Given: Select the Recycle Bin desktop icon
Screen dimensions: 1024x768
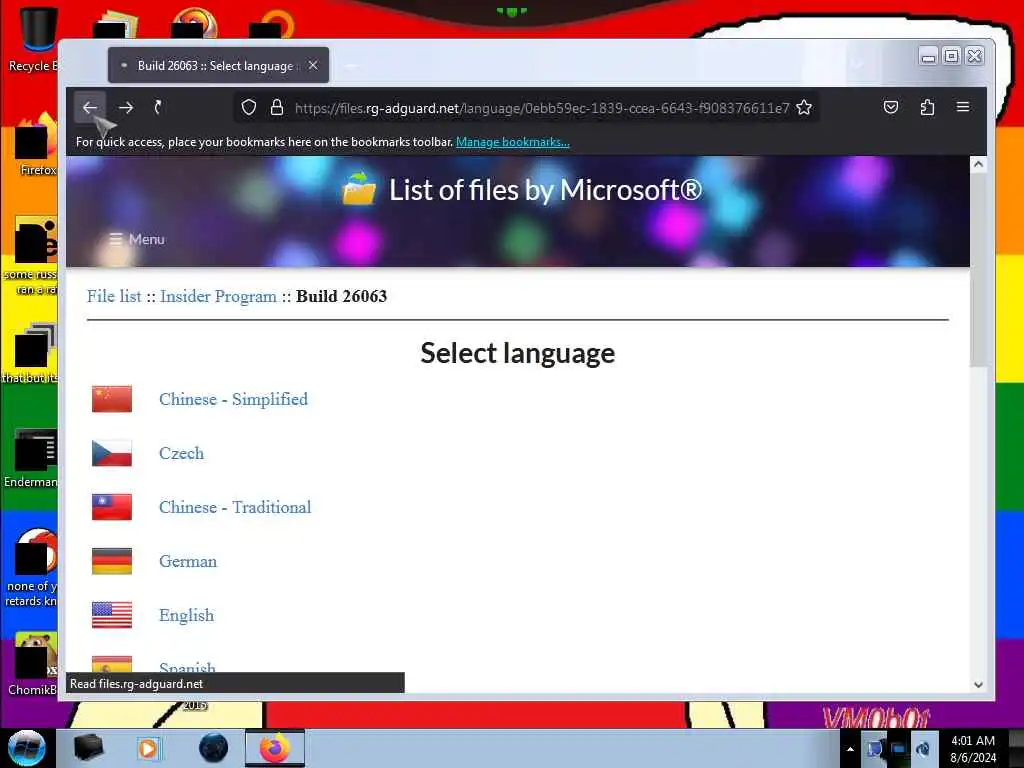Looking at the screenshot, I should [x=34, y=40].
